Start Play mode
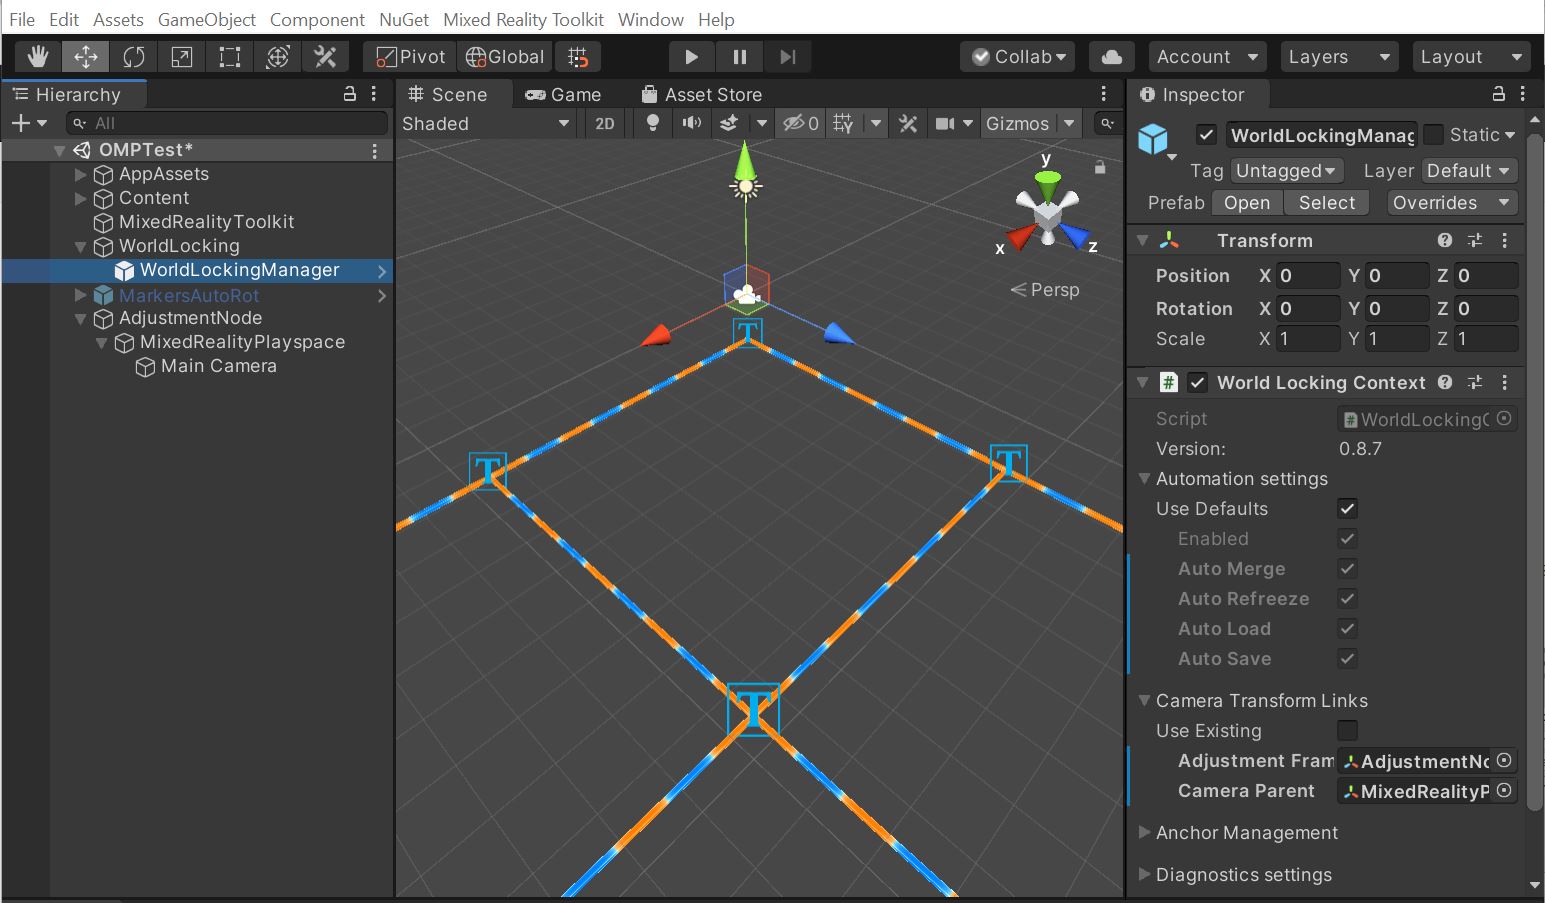Viewport: 1545px width, 903px height. pyautogui.click(x=691, y=57)
